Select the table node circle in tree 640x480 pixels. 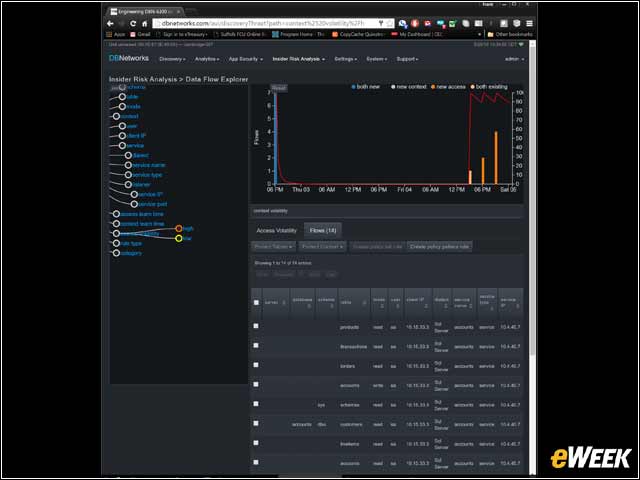(122, 97)
